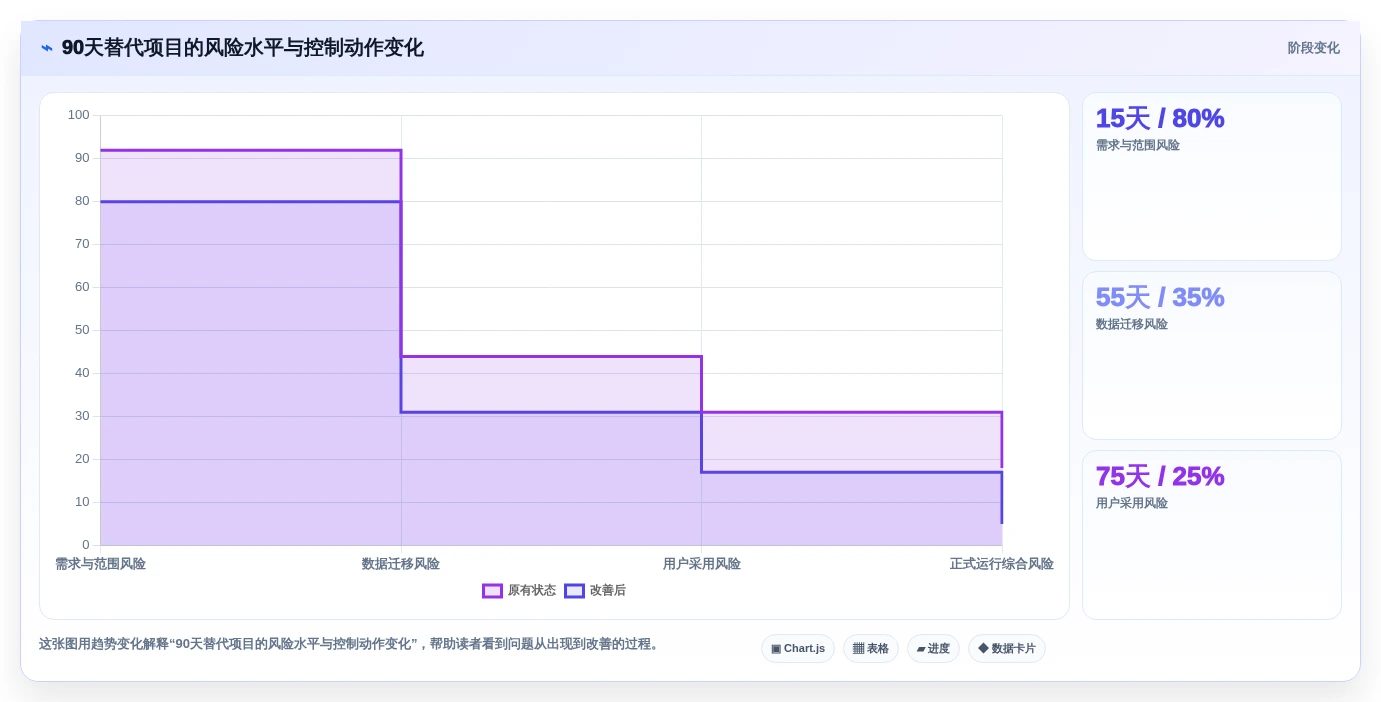Click 数据迁移风险 caption in second card

tap(1132, 324)
